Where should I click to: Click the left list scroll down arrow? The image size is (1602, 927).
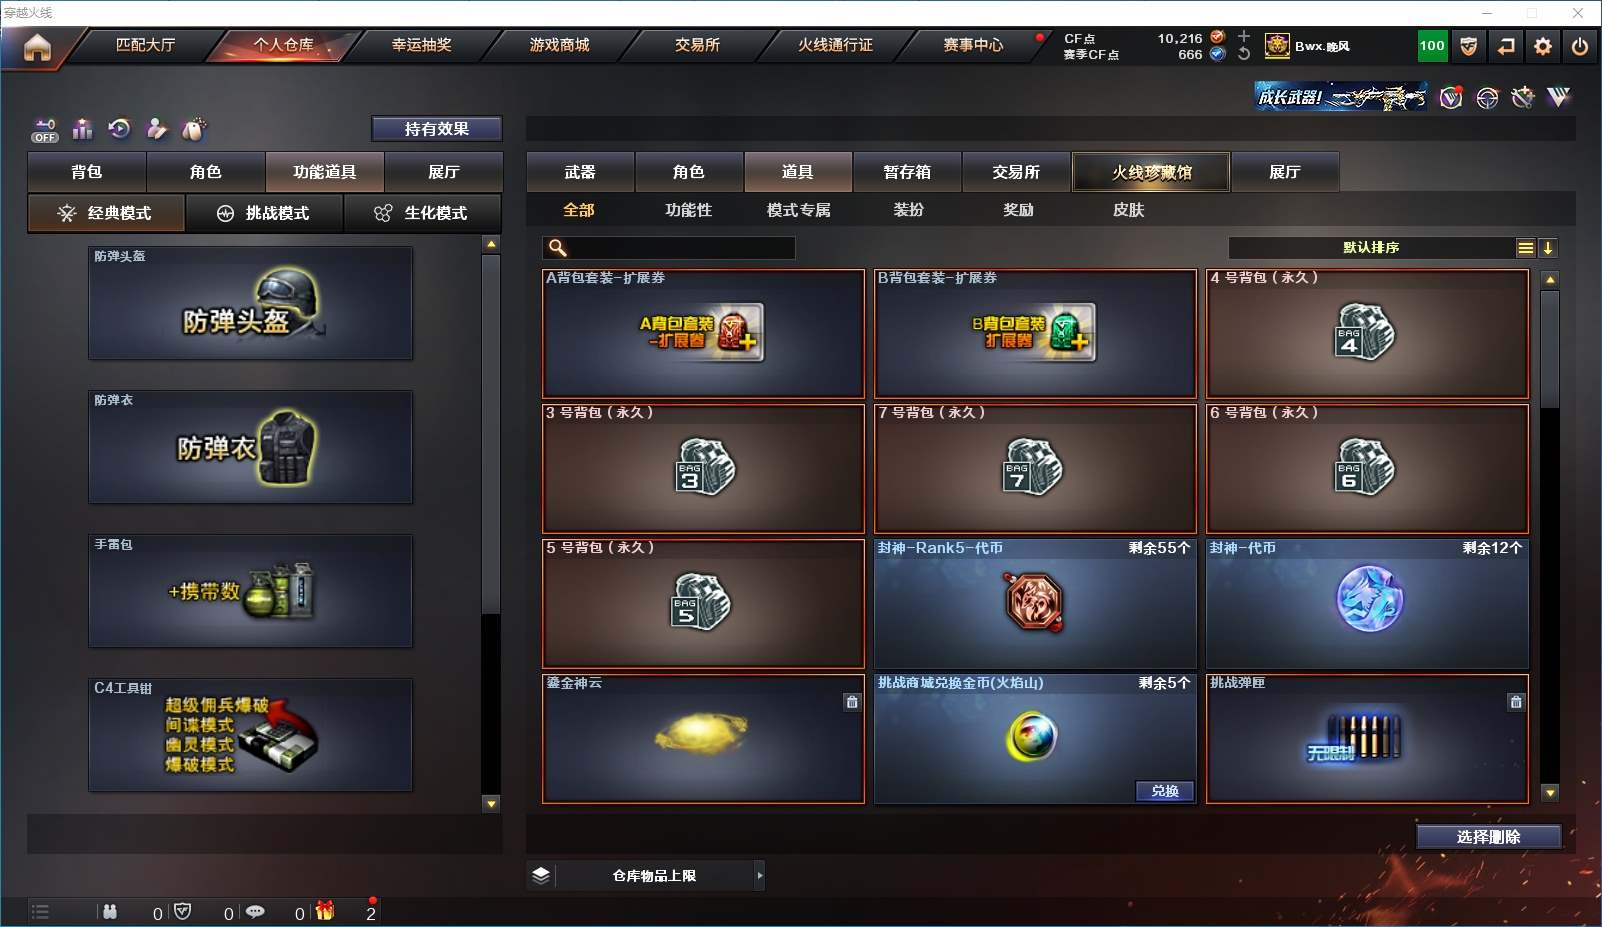pos(491,803)
